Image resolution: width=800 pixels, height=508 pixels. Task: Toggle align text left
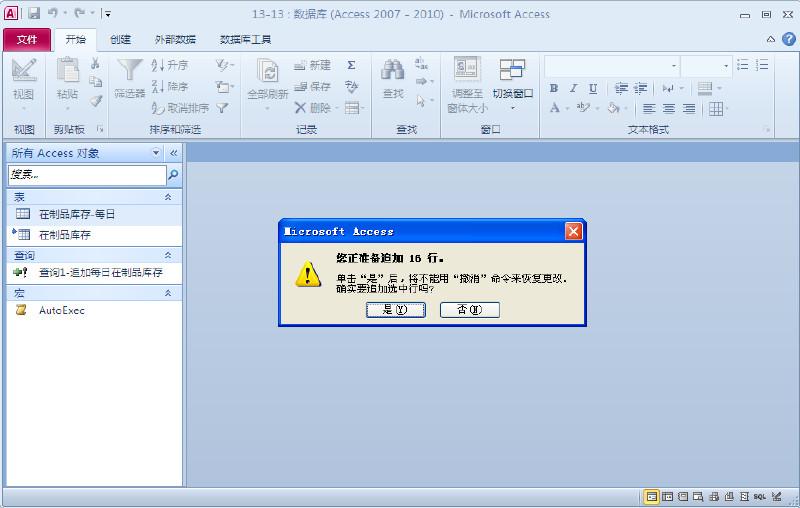click(x=649, y=108)
